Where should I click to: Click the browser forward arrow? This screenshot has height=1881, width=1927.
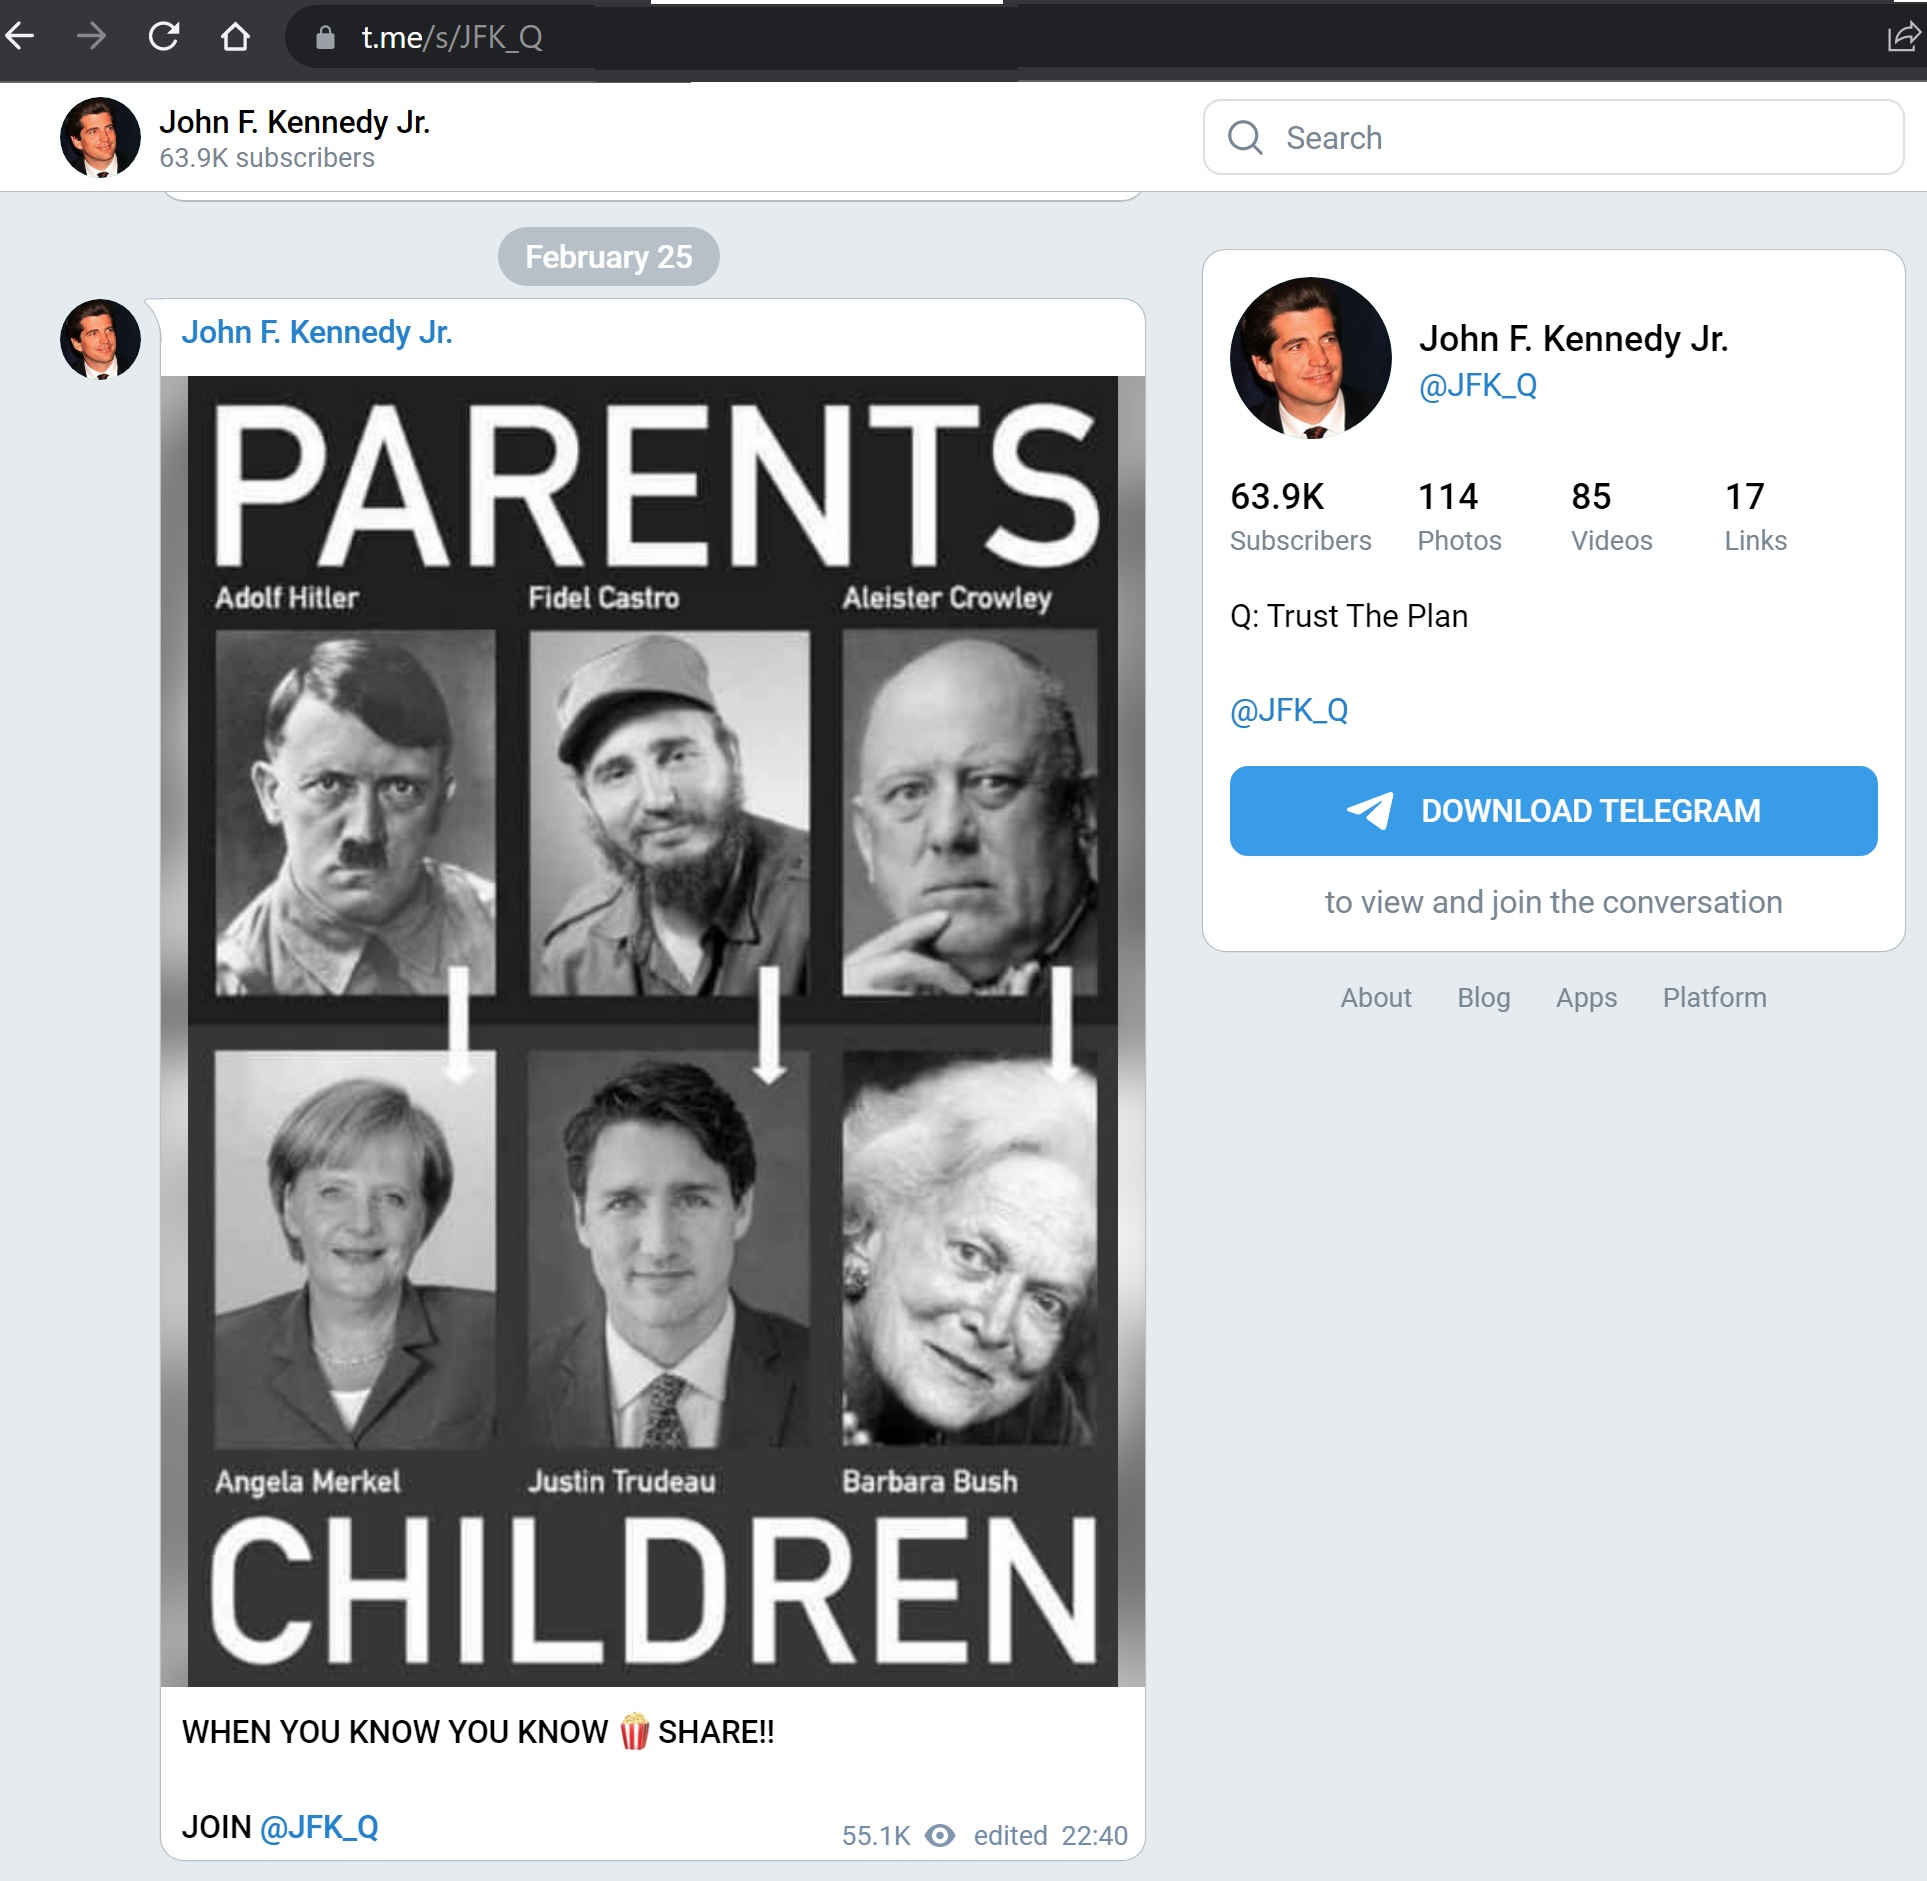[x=91, y=37]
